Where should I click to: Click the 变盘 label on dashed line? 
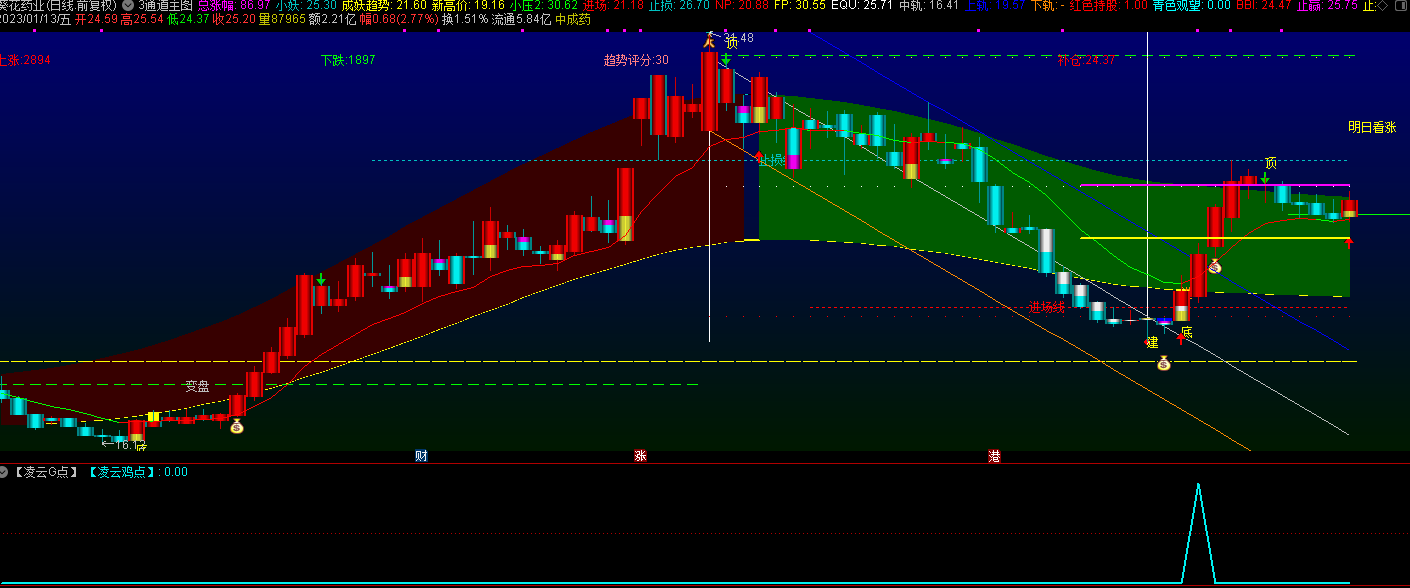(x=197, y=386)
